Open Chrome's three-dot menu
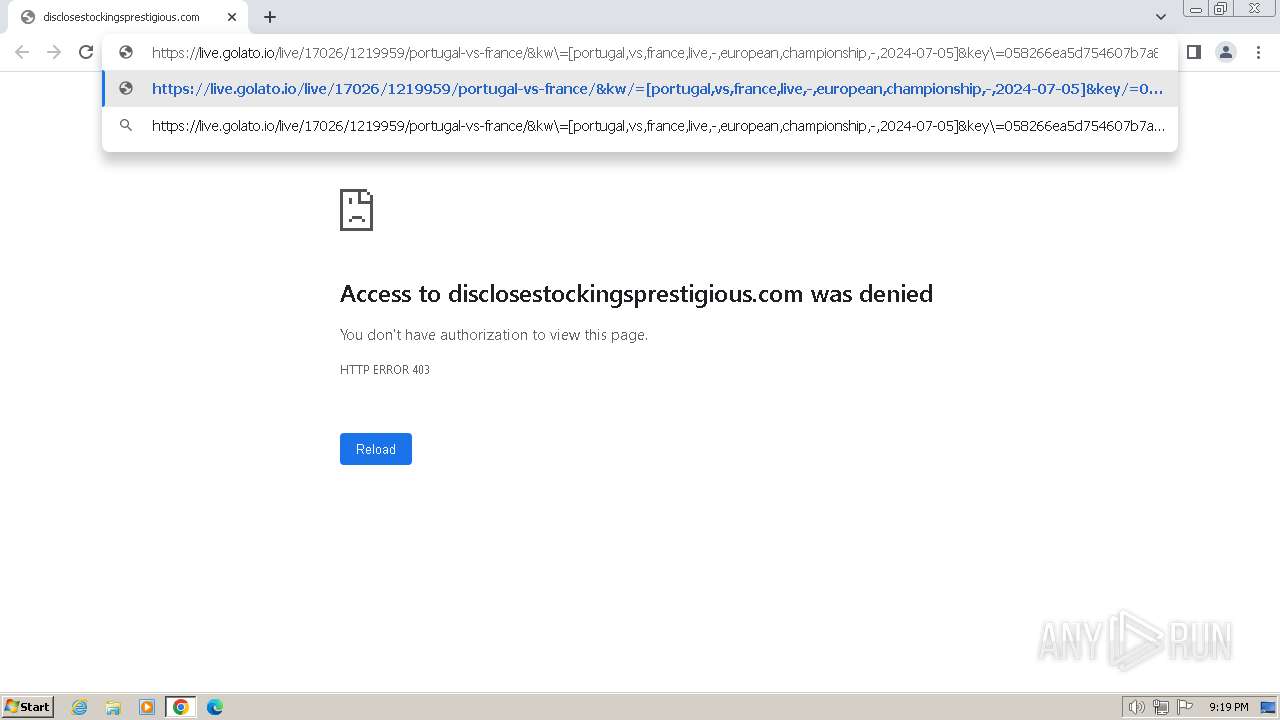Screen dimensions: 1280x720 pyautogui.click(x=1258, y=52)
